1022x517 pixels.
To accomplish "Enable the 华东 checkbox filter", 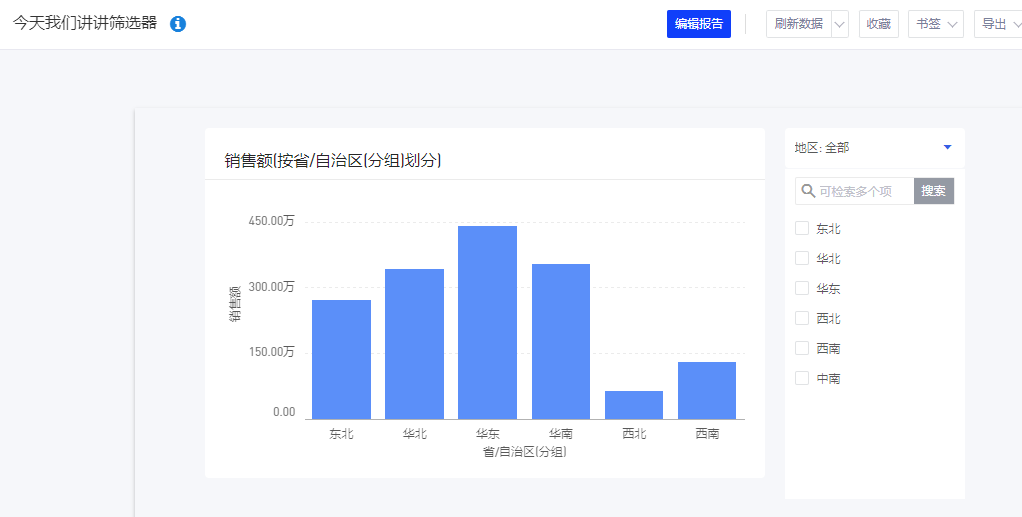I will tap(802, 288).
